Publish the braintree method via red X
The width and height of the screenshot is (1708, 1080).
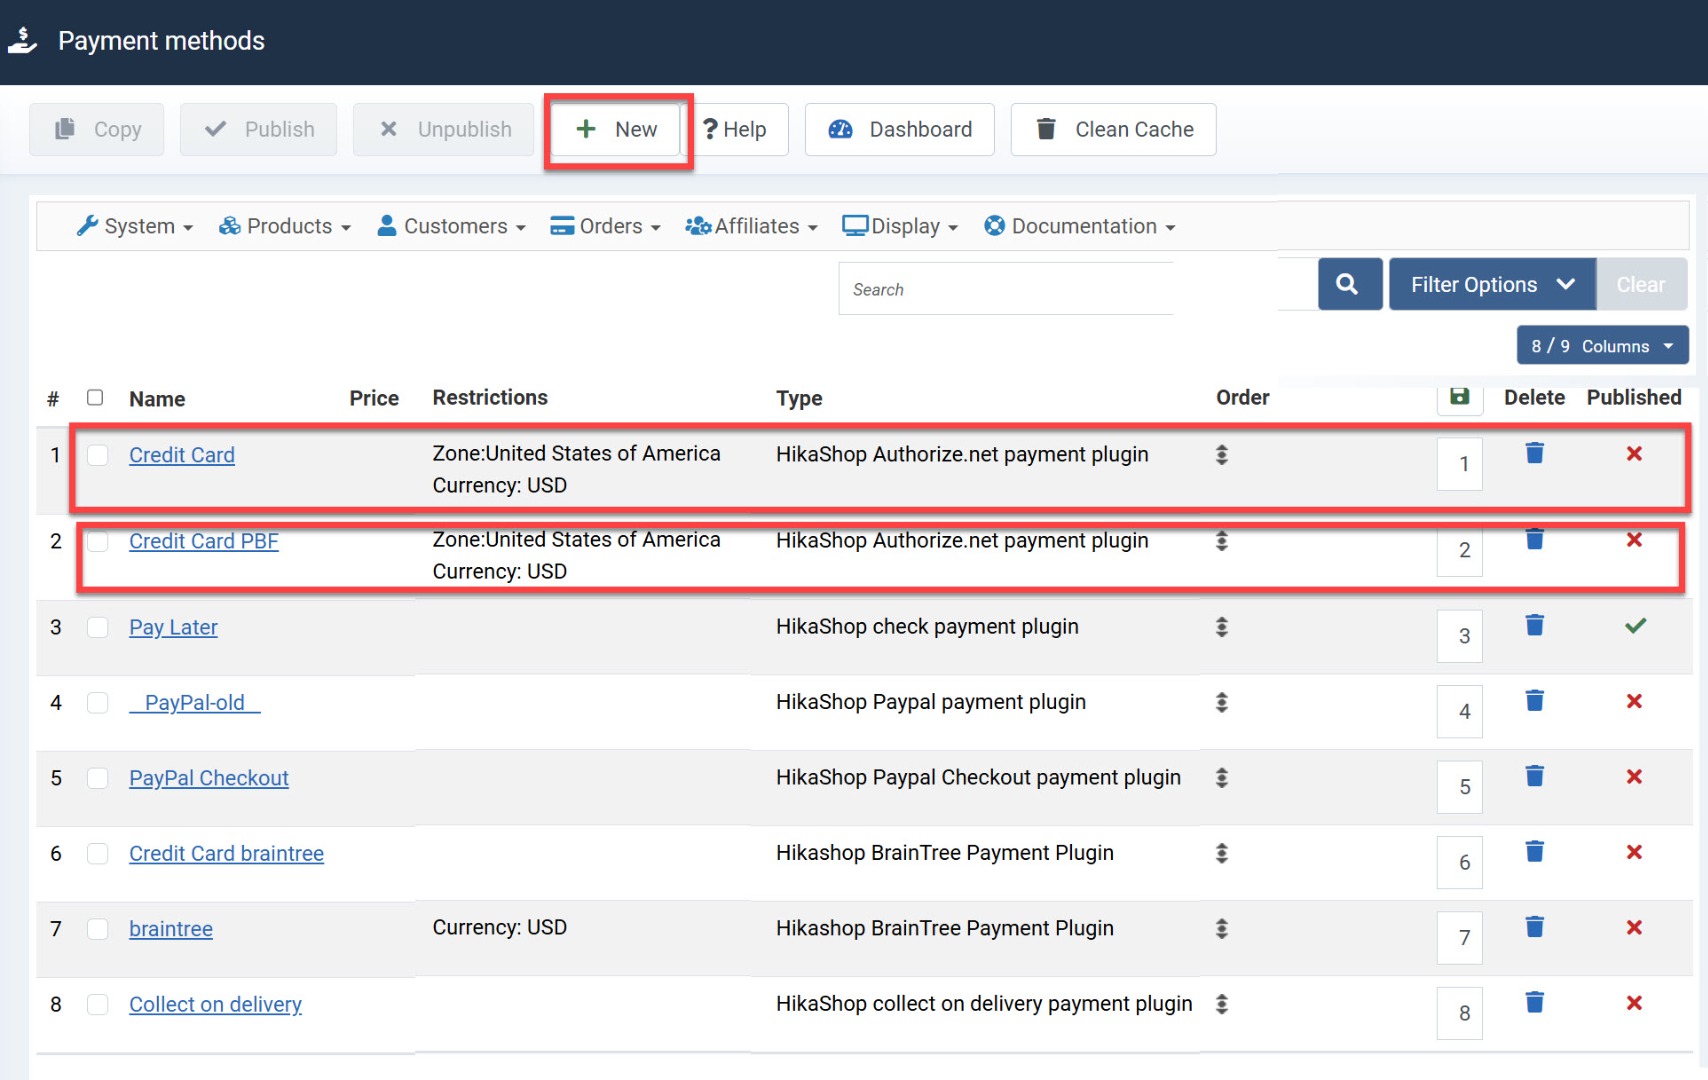1634,928
